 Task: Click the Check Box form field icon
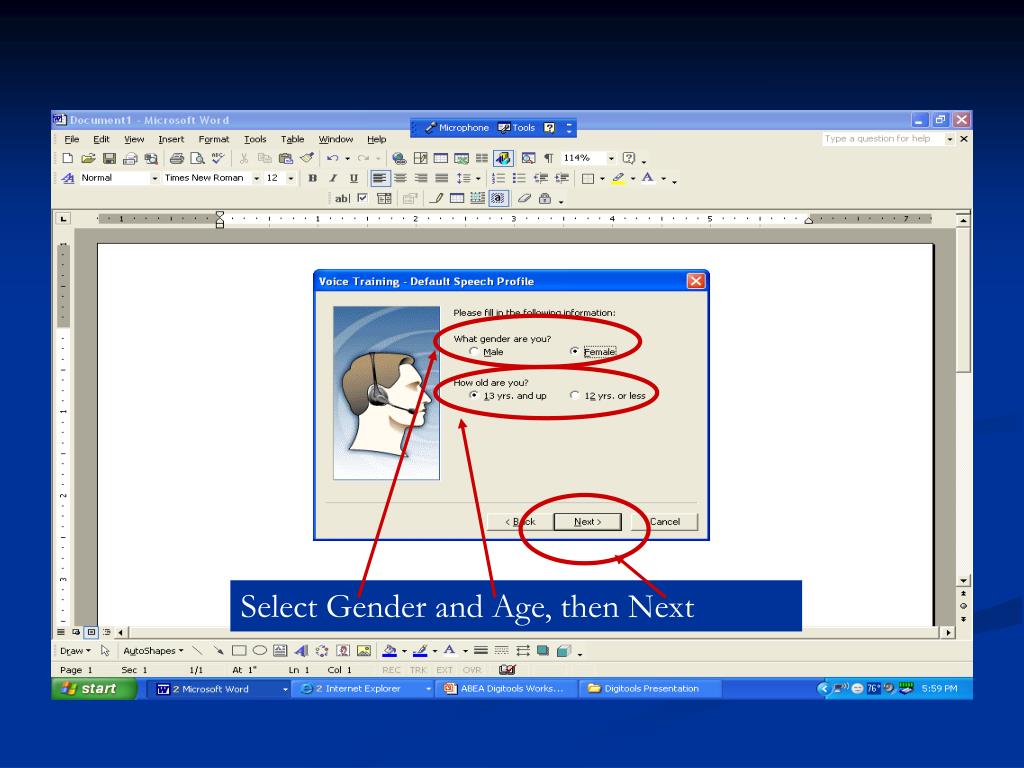tap(362, 199)
